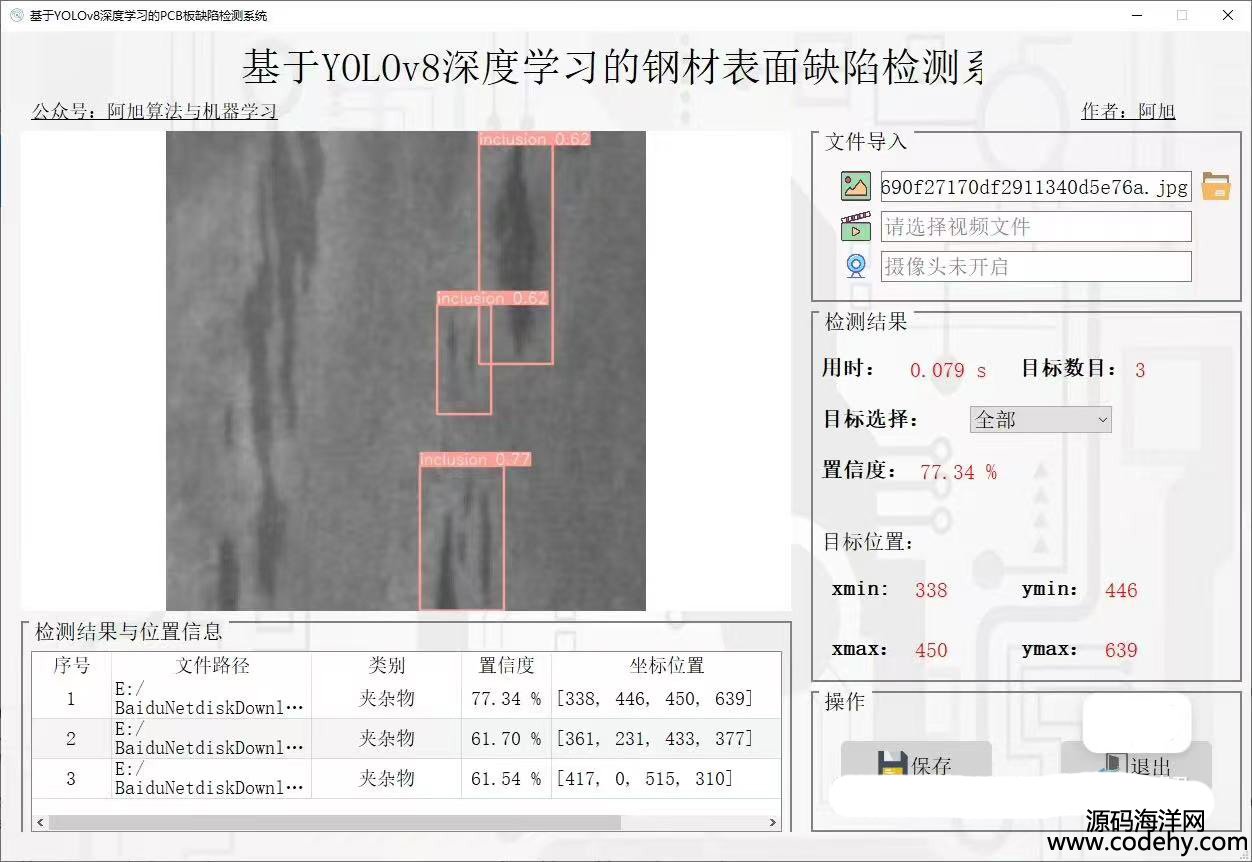Select row 2 file path cell
1252x862 pixels.
pos(212,738)
